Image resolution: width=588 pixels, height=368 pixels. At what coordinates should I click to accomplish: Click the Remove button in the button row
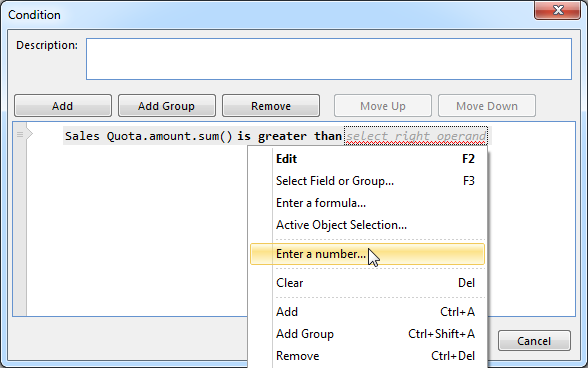click(x=271, y=106)
